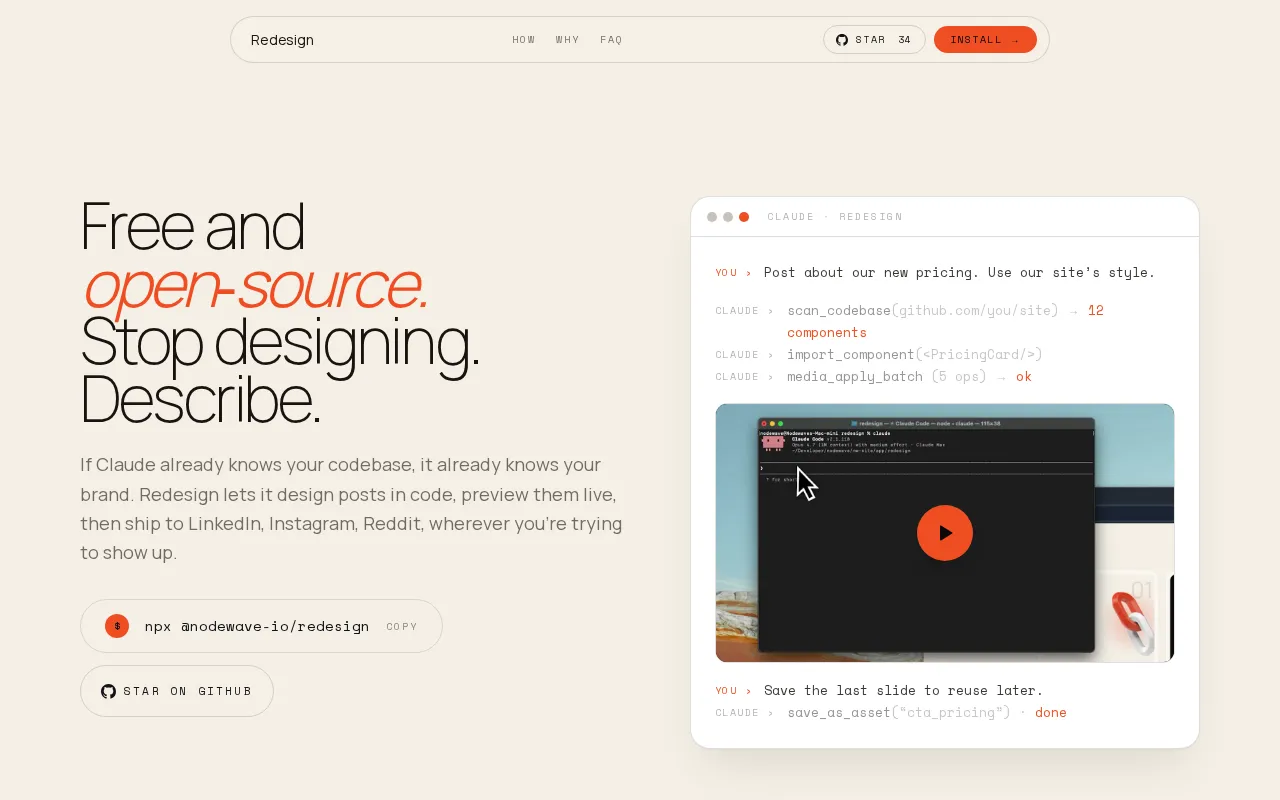This screenshot has width=1280, height=800.
Task: Copy the npx install command
Action: tap(402, 627)
